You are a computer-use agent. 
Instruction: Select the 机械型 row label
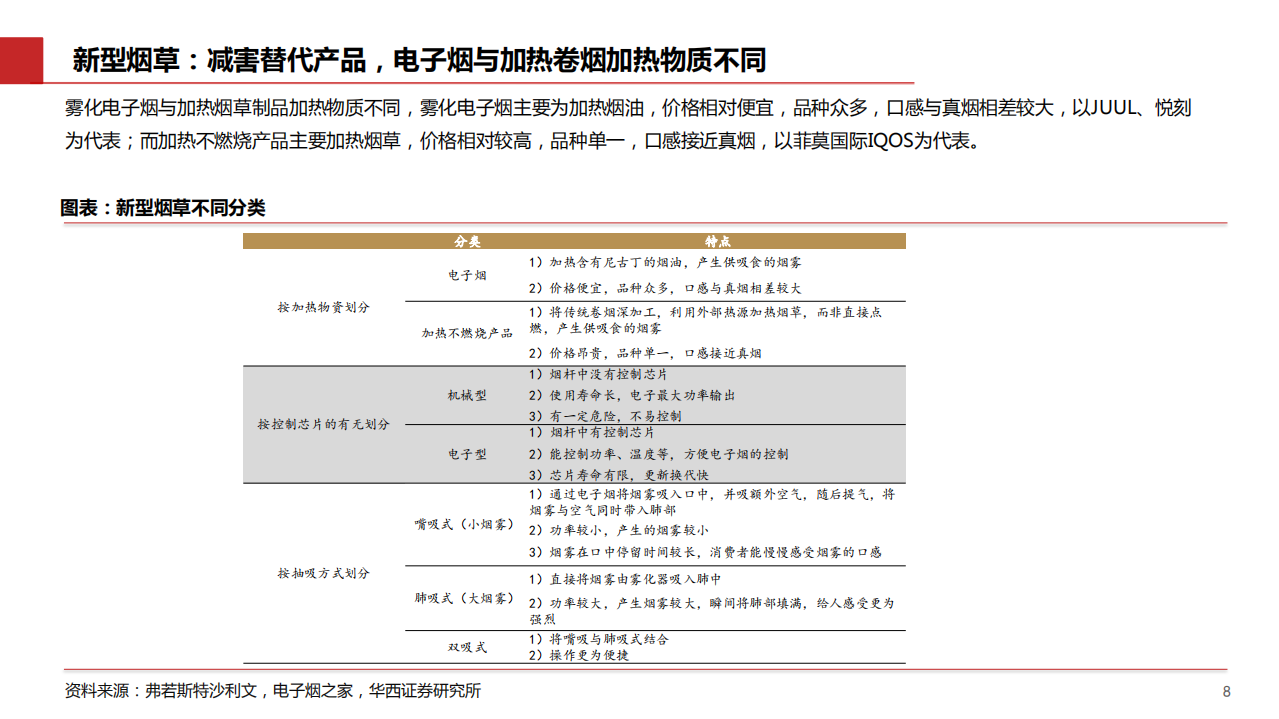point(466,396)
